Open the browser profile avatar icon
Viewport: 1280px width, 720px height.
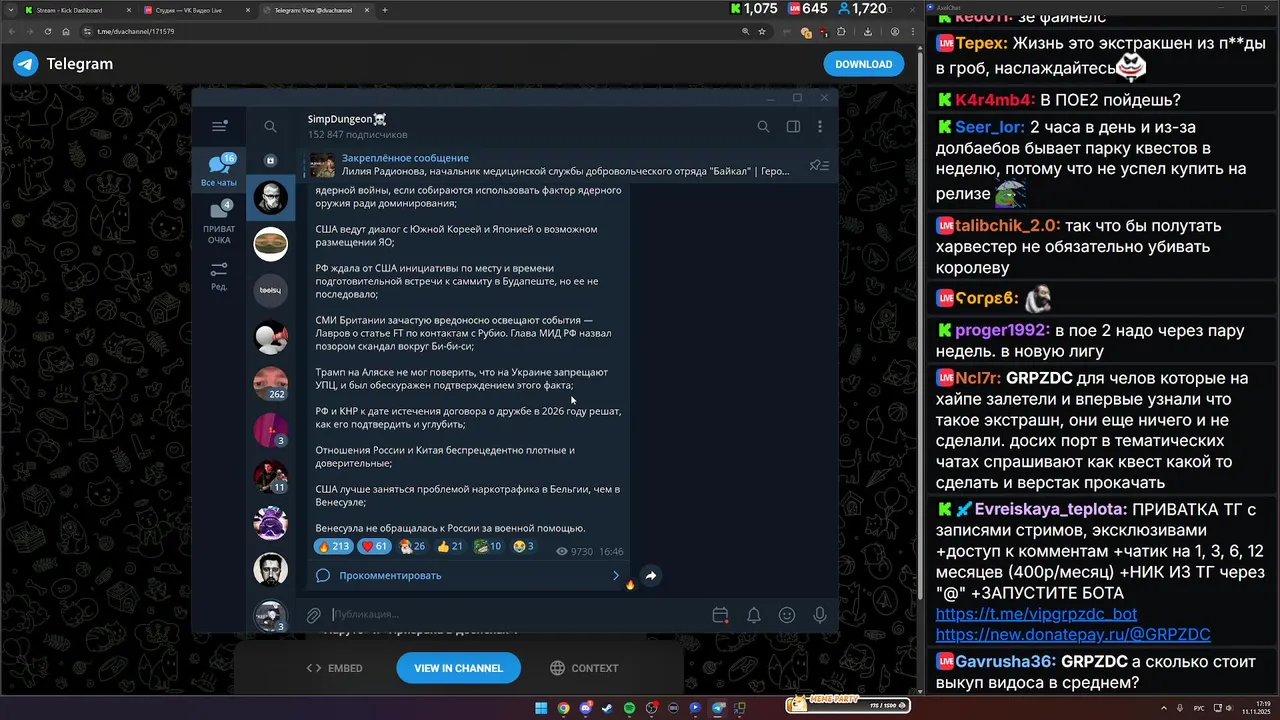pyautogui.click(x=895, y=31)
